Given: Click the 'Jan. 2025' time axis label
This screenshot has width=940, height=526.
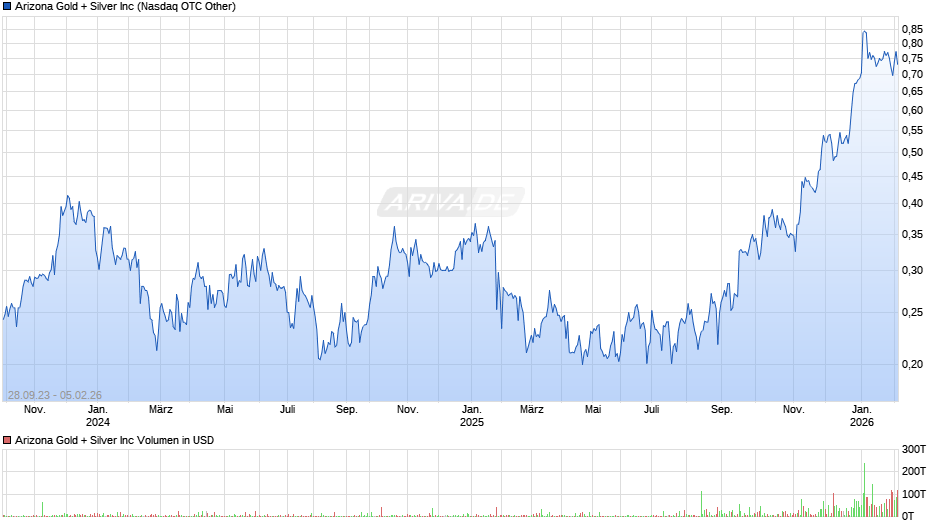Looking at the screenshot, I should click(472, 416).
